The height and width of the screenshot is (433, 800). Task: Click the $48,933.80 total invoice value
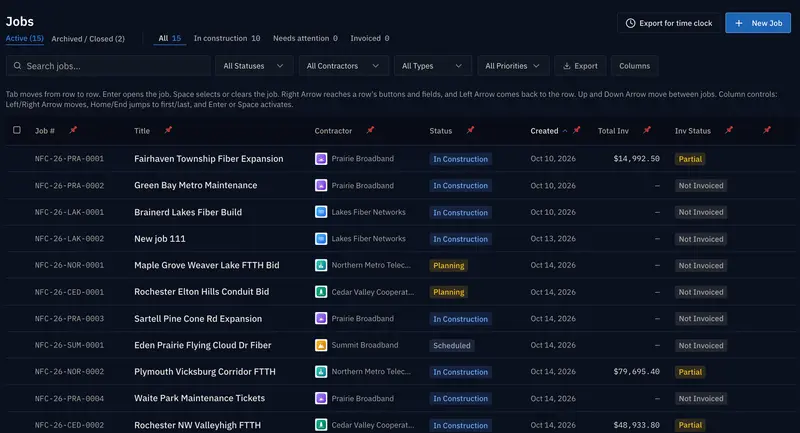point(636,425)
